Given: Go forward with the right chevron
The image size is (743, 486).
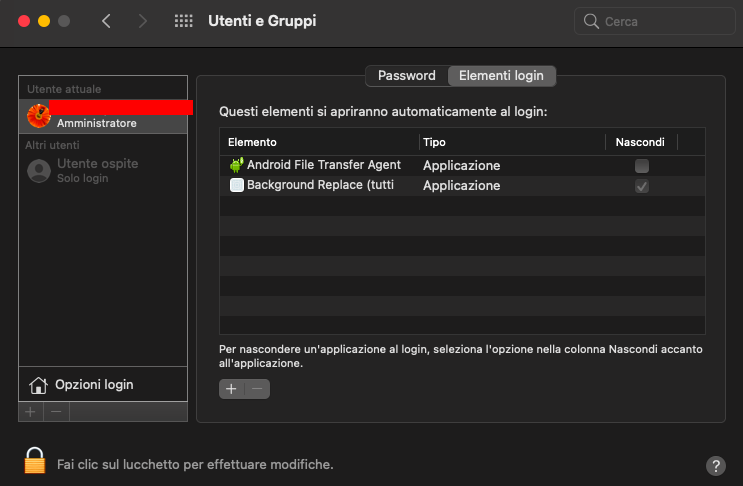Looking at the screenshot, I should [142, 21].
